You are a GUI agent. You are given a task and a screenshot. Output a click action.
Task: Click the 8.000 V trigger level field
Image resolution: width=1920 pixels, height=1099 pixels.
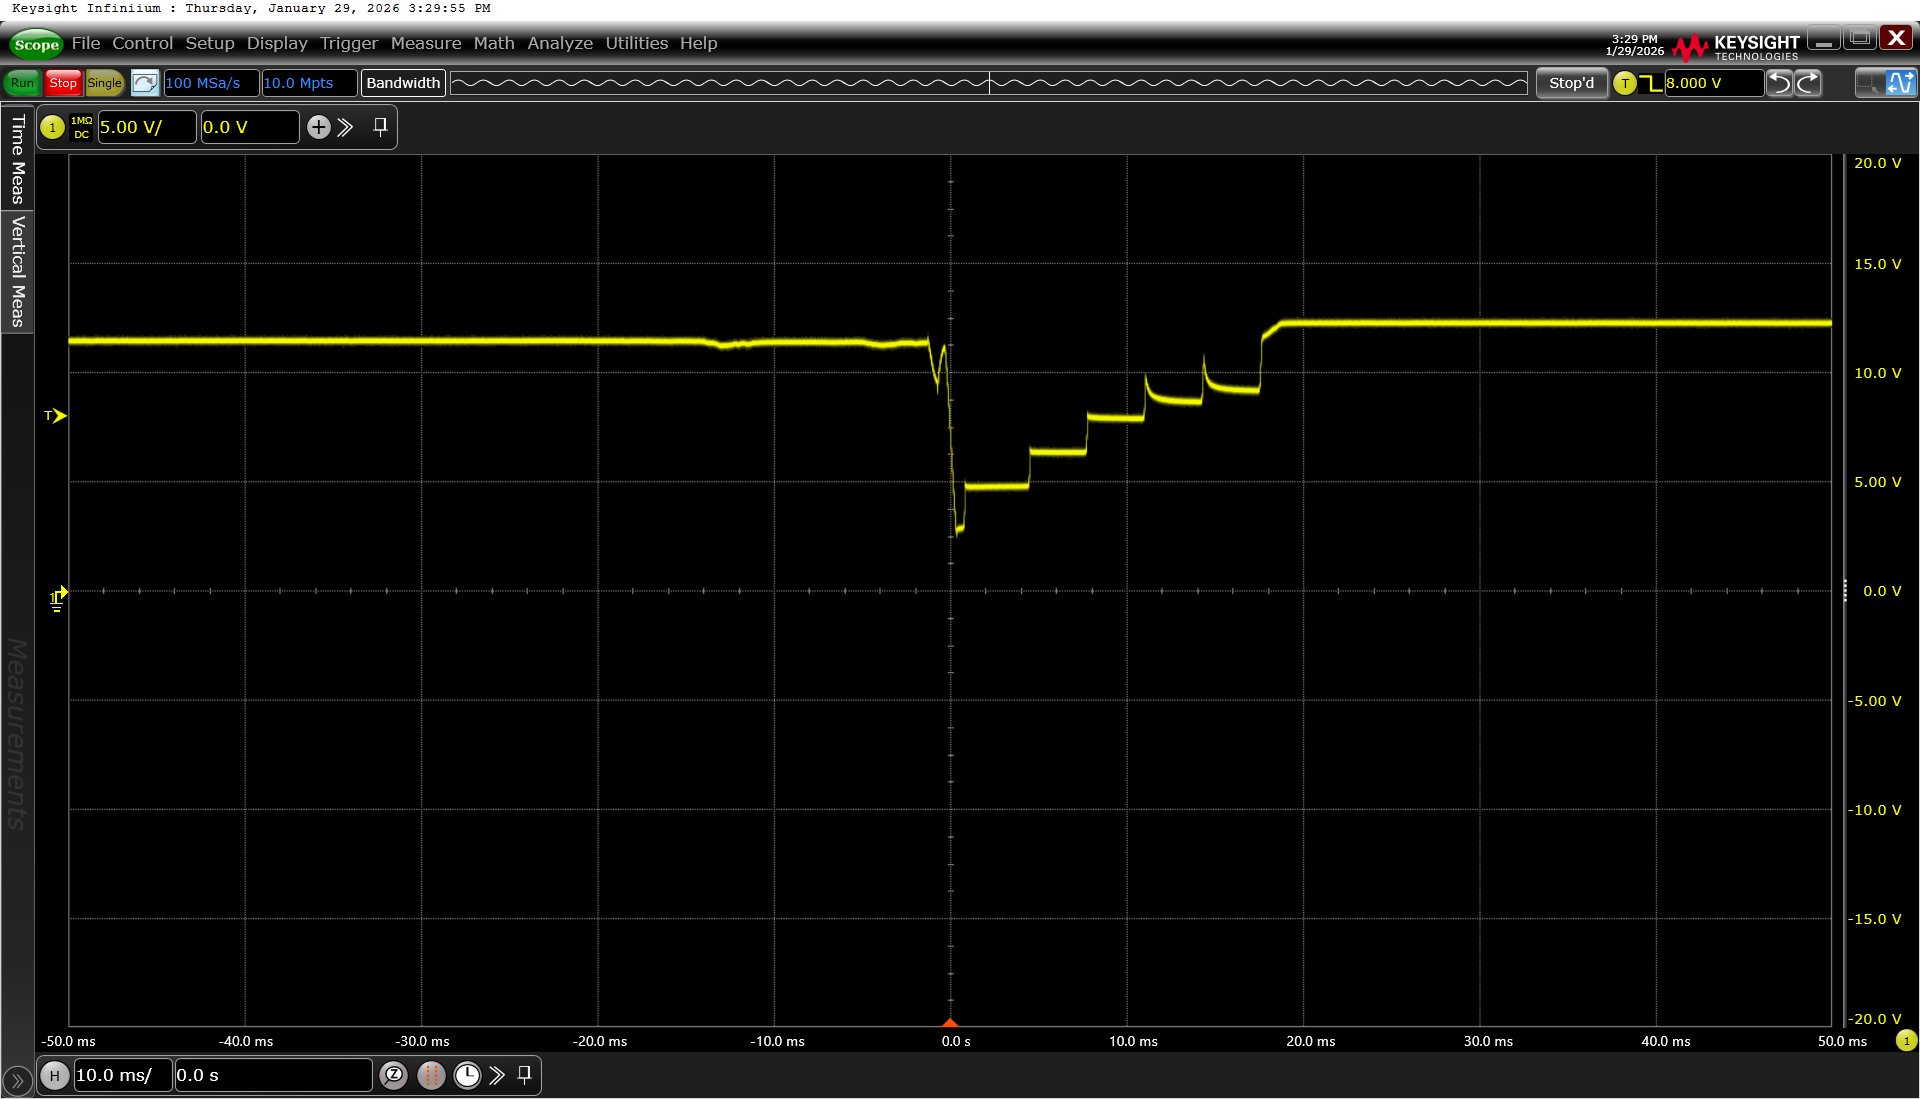click(x=1714, y=83)
